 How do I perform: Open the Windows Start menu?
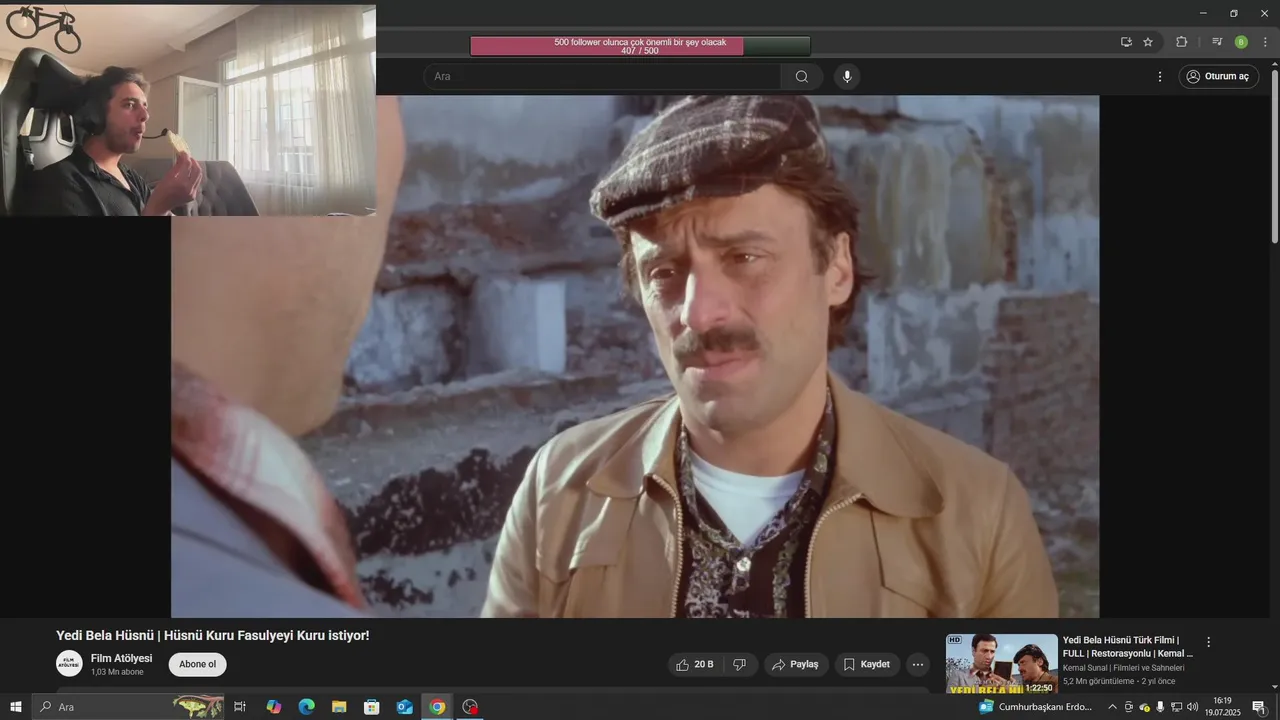15,707
